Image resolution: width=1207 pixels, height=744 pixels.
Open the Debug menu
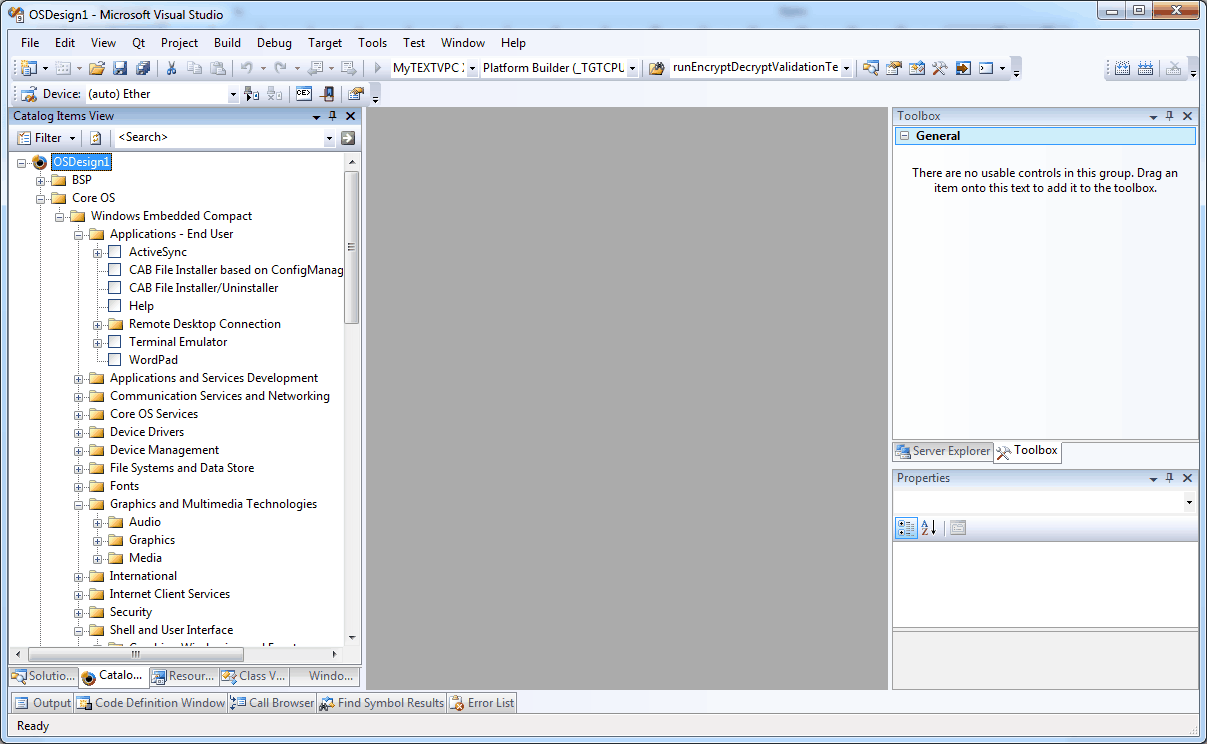(274, 43)
